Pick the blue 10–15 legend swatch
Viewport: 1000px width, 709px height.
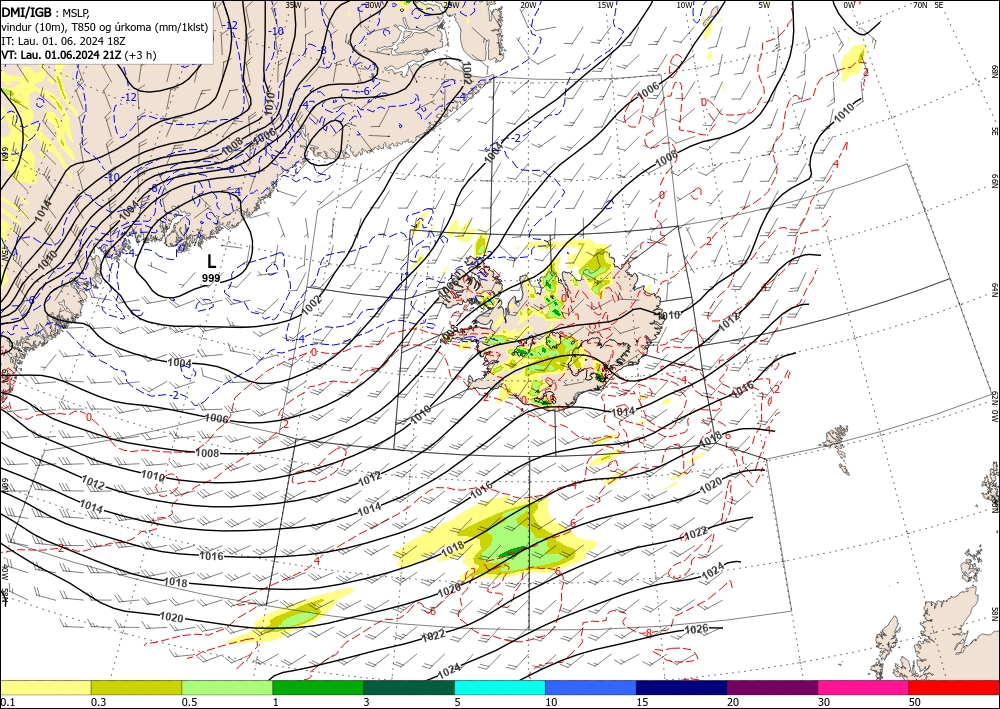pos(591,688)
